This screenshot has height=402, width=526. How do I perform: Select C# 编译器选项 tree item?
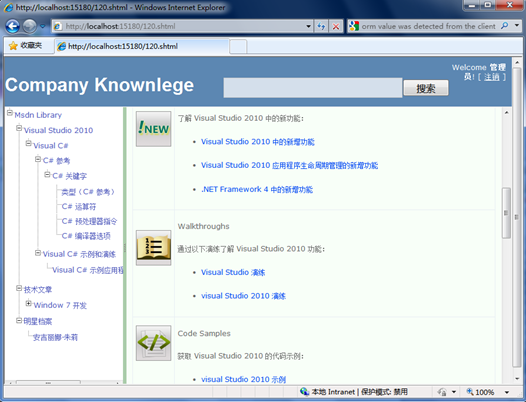click(x=86, y=236)
